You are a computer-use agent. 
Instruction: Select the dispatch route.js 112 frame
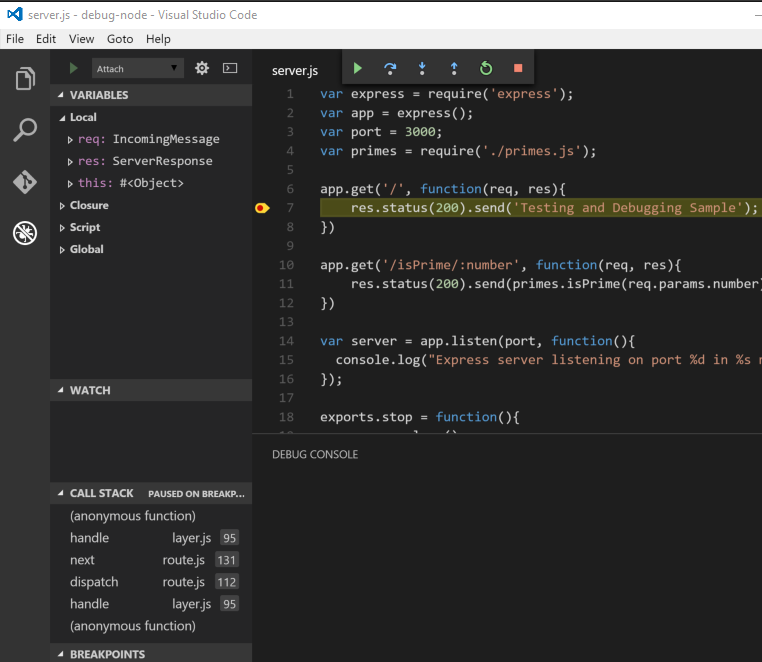pos(151,582)
